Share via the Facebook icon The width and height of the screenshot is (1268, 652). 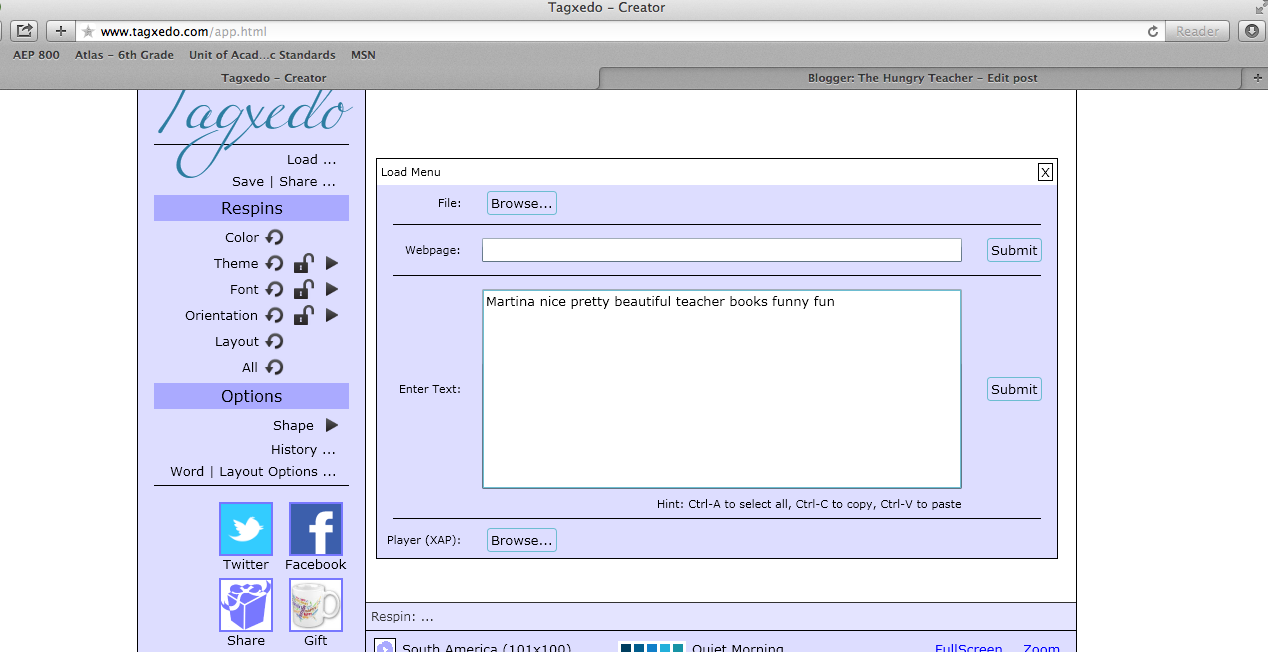tap(316, 529)
